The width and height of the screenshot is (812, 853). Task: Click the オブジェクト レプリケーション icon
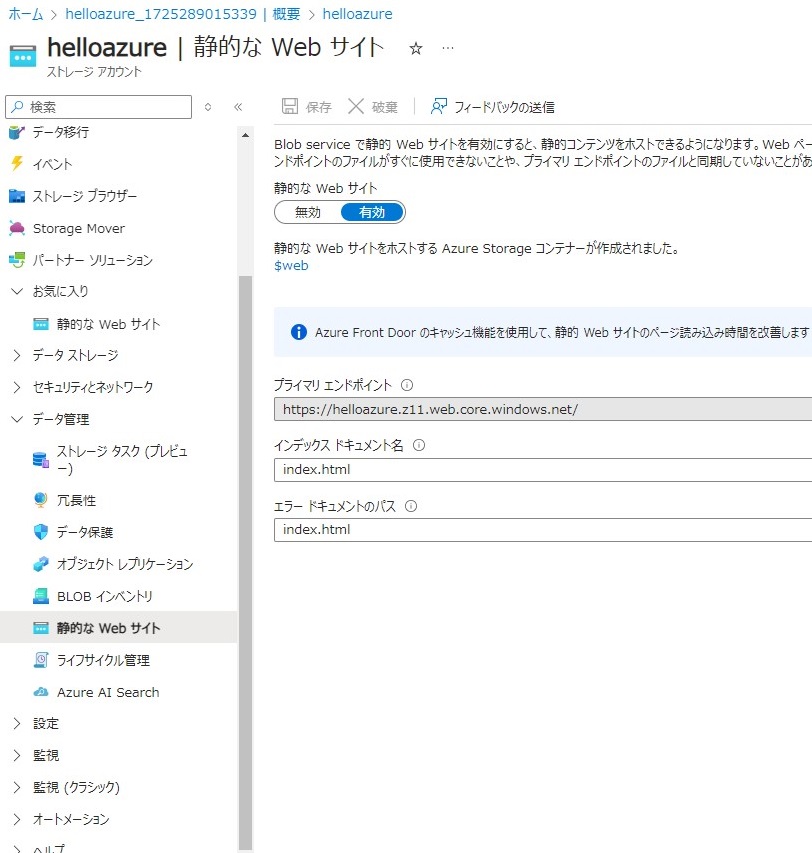click(x=41, y=564)
